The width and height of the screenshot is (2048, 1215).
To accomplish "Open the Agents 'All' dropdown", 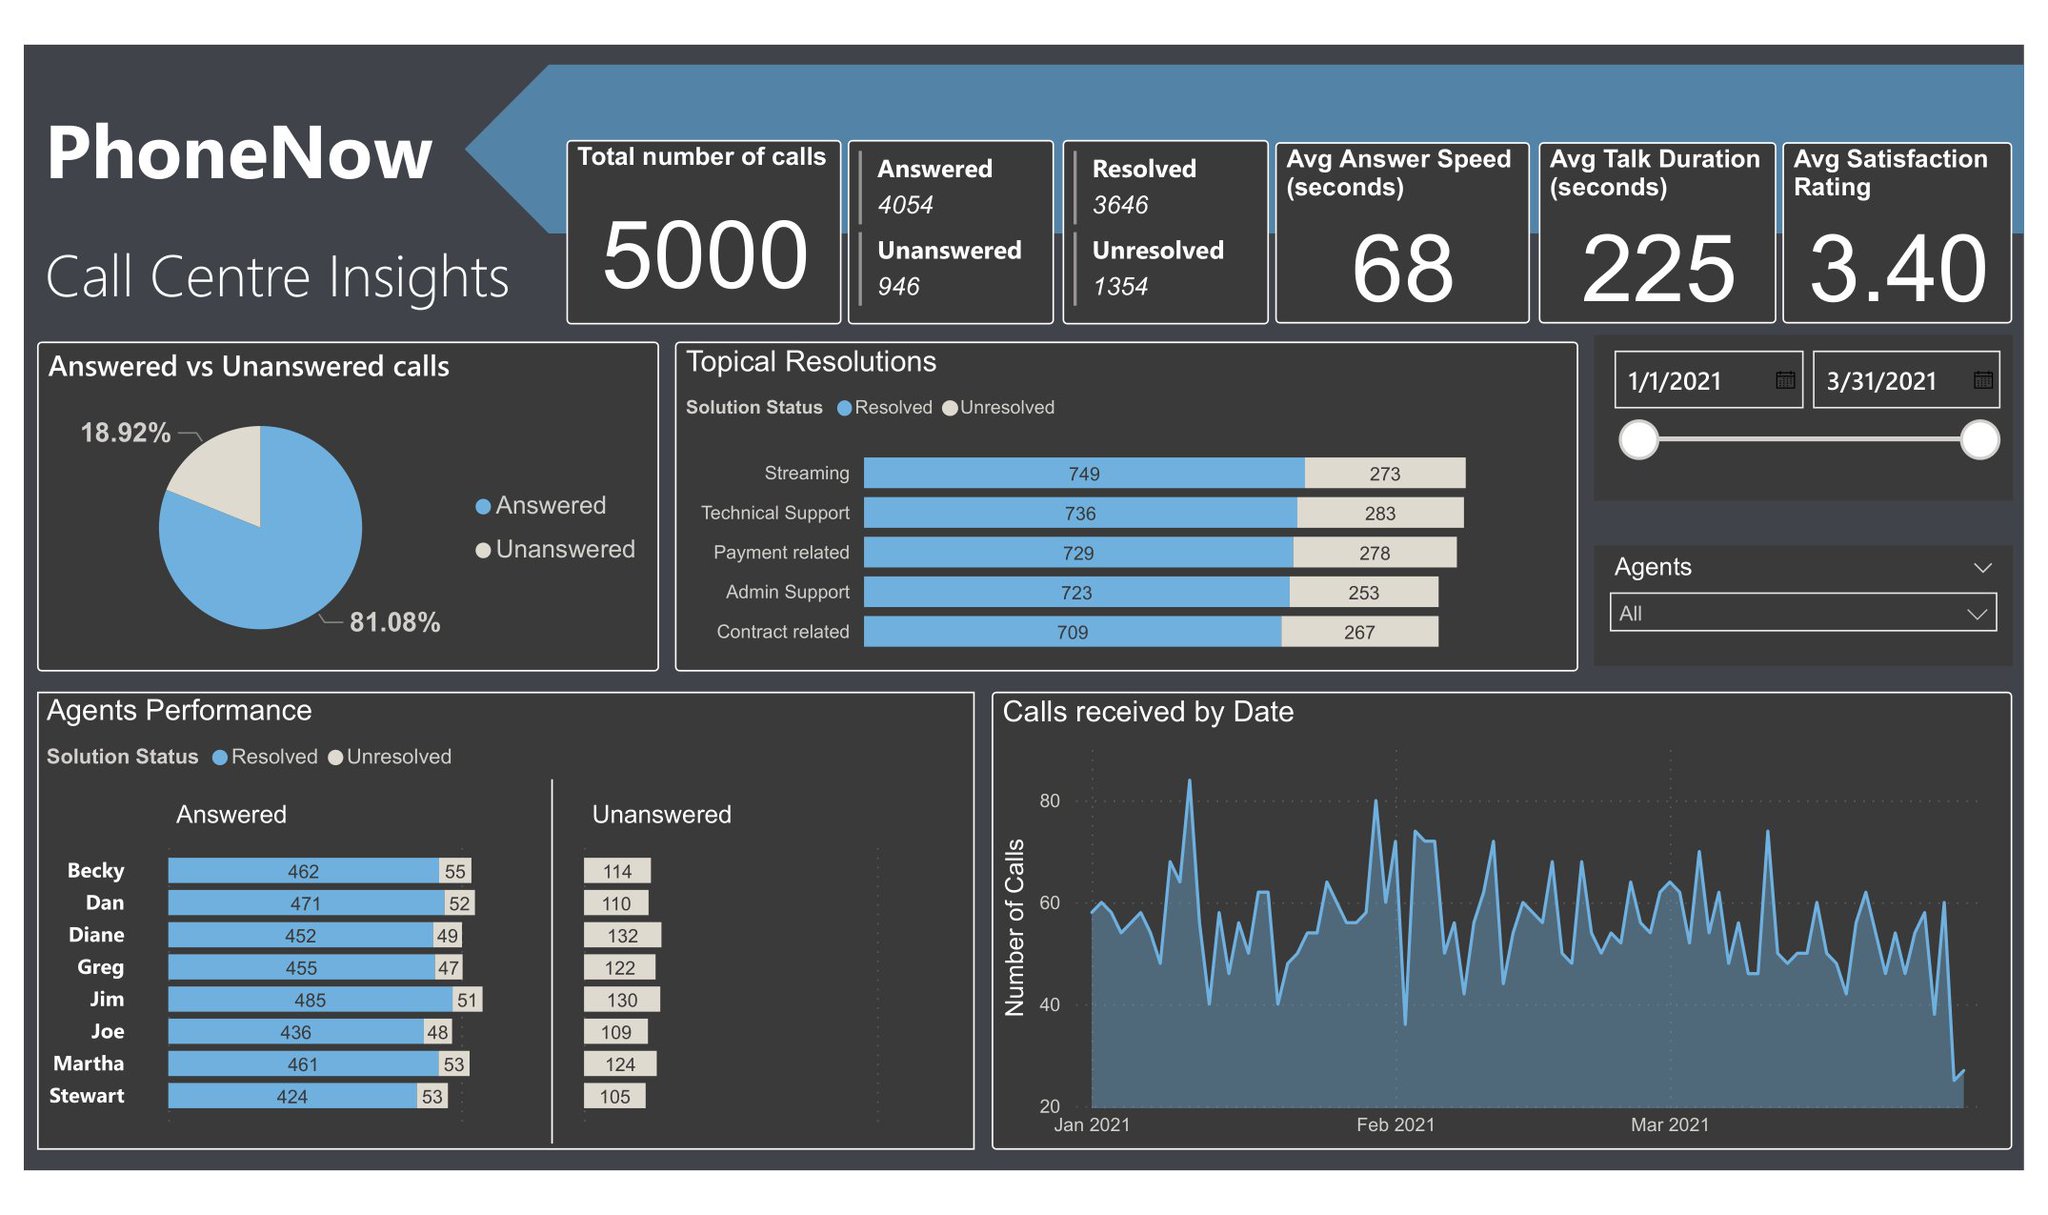I will click(1803, 613).
